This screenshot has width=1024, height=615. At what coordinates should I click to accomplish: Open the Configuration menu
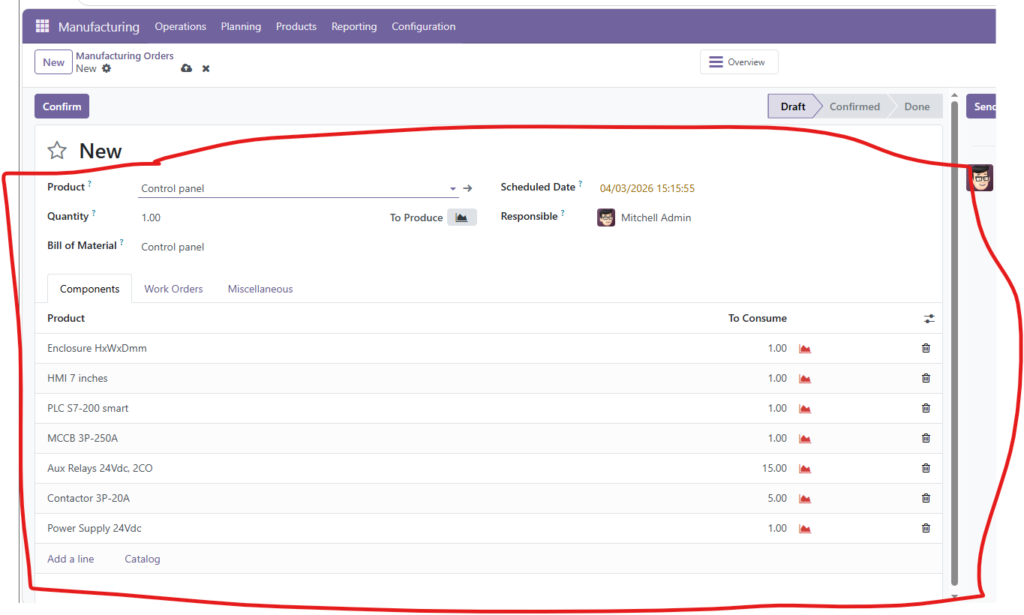point(423,27)
